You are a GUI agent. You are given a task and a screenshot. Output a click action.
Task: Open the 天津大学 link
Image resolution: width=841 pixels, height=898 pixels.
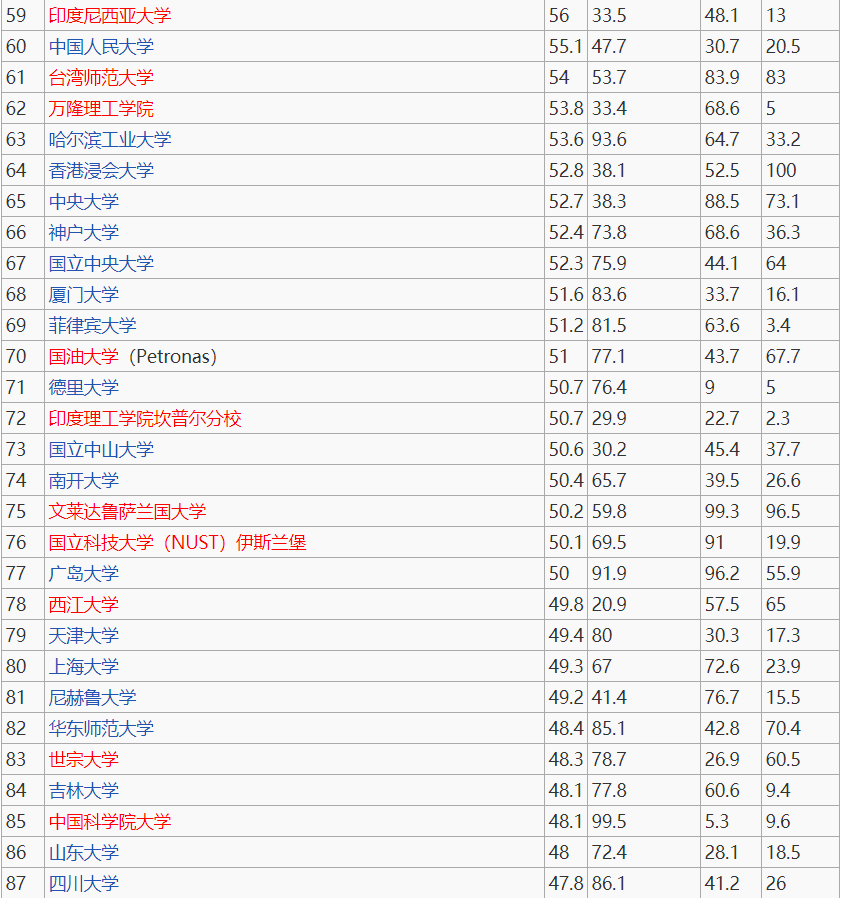[78, 635]
